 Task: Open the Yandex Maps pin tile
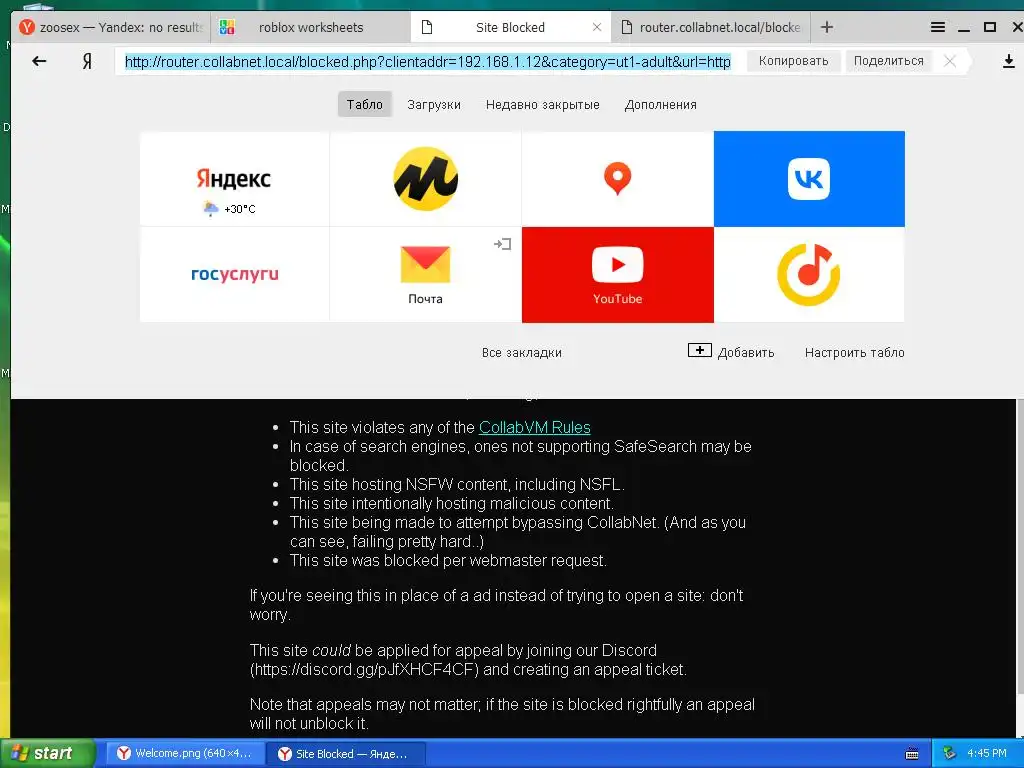click(618, 179)
